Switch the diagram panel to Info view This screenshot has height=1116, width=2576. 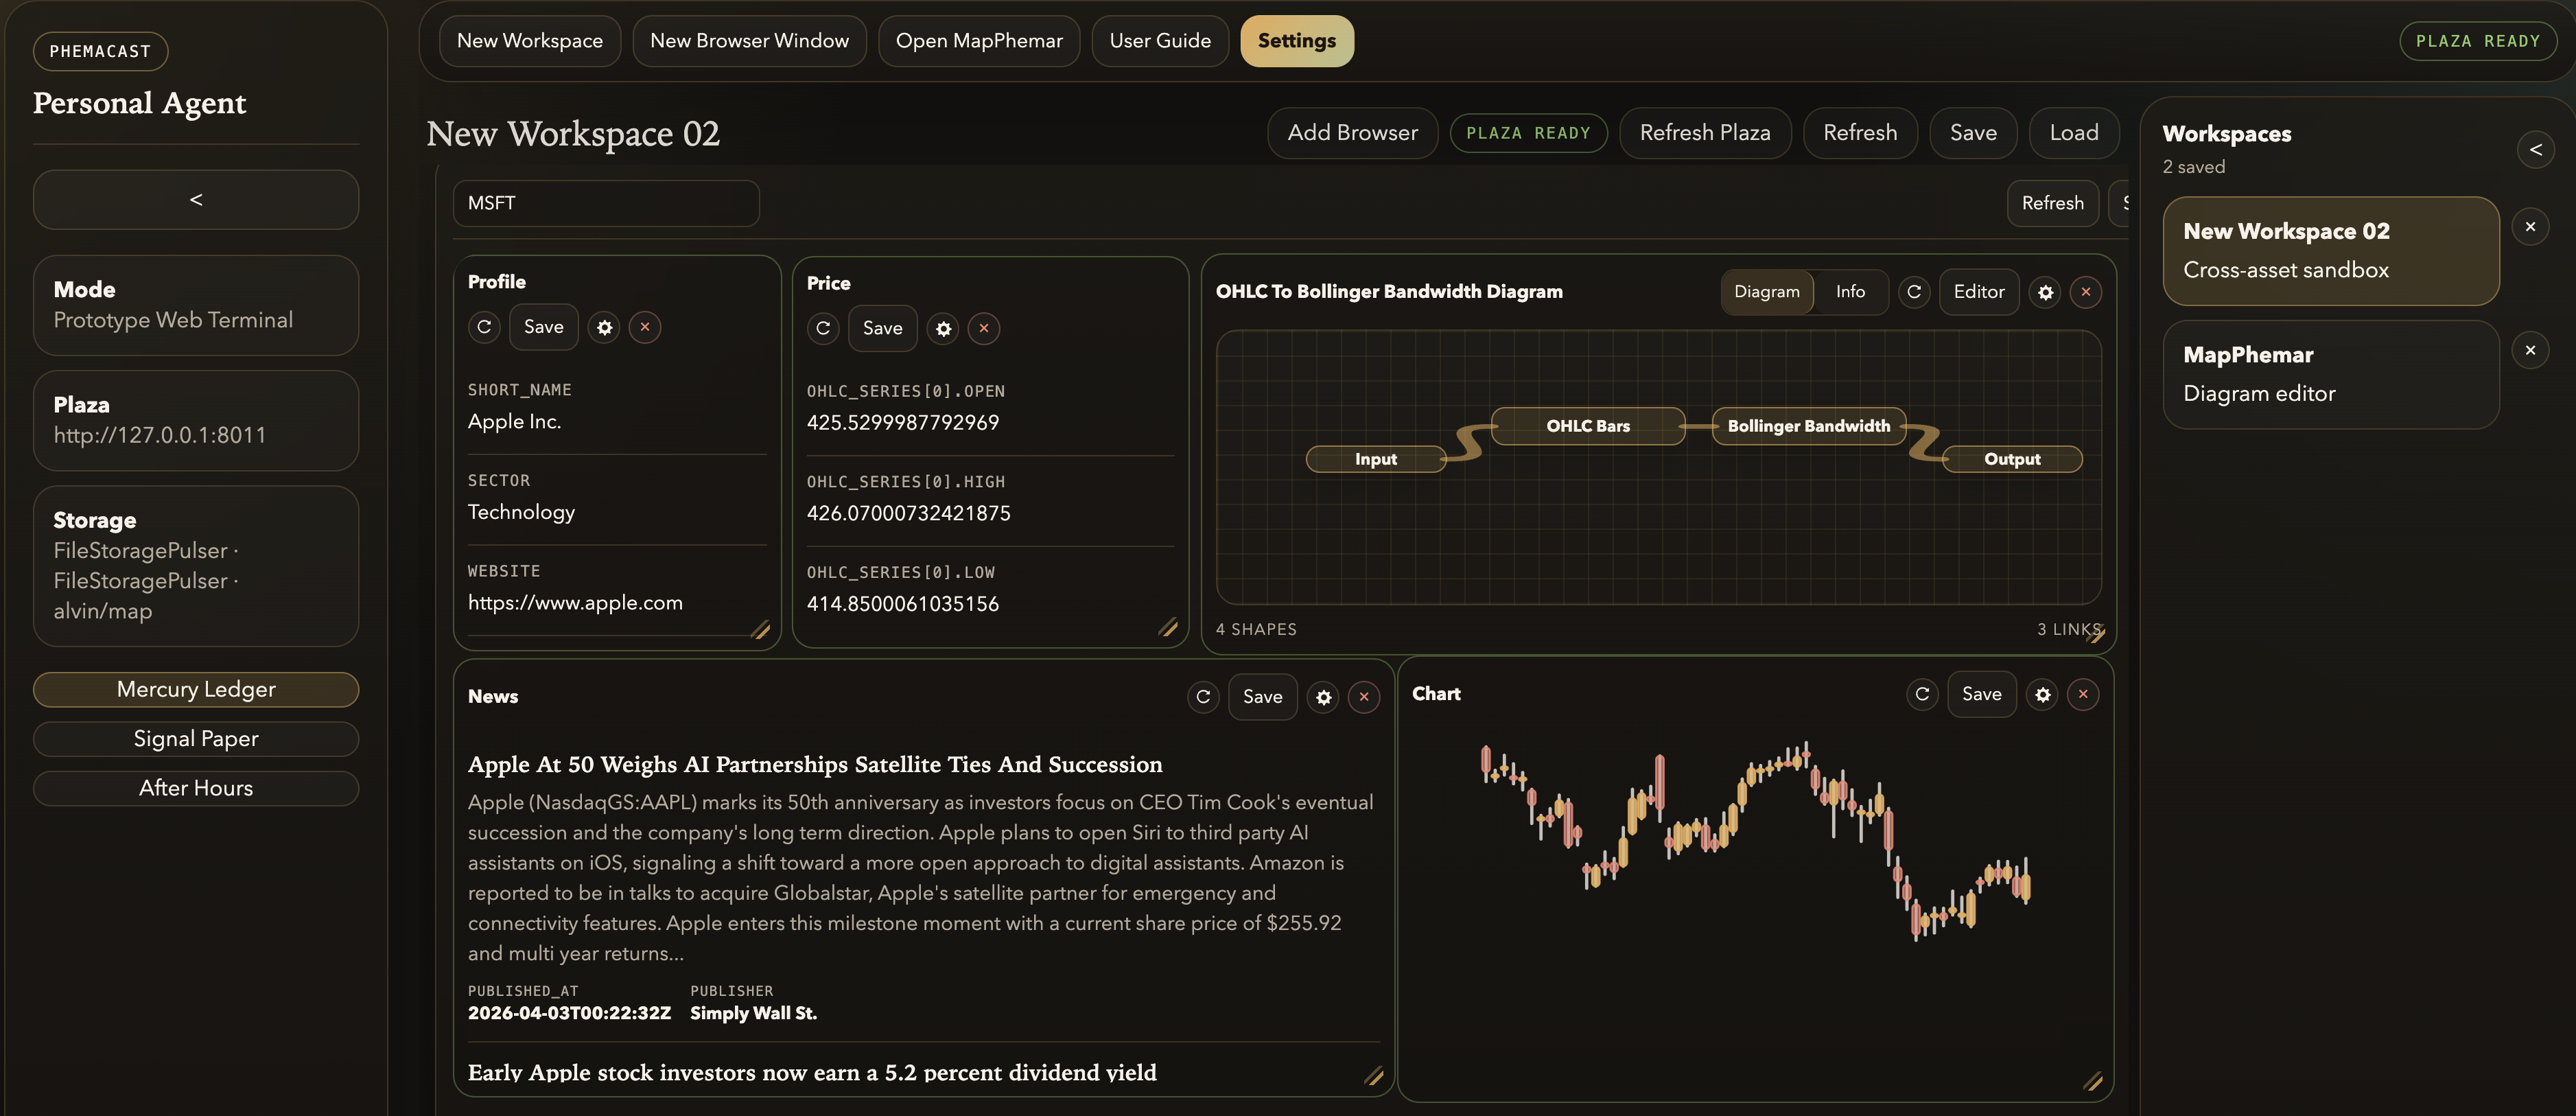pyautogui.click(x=1850, y=292)
